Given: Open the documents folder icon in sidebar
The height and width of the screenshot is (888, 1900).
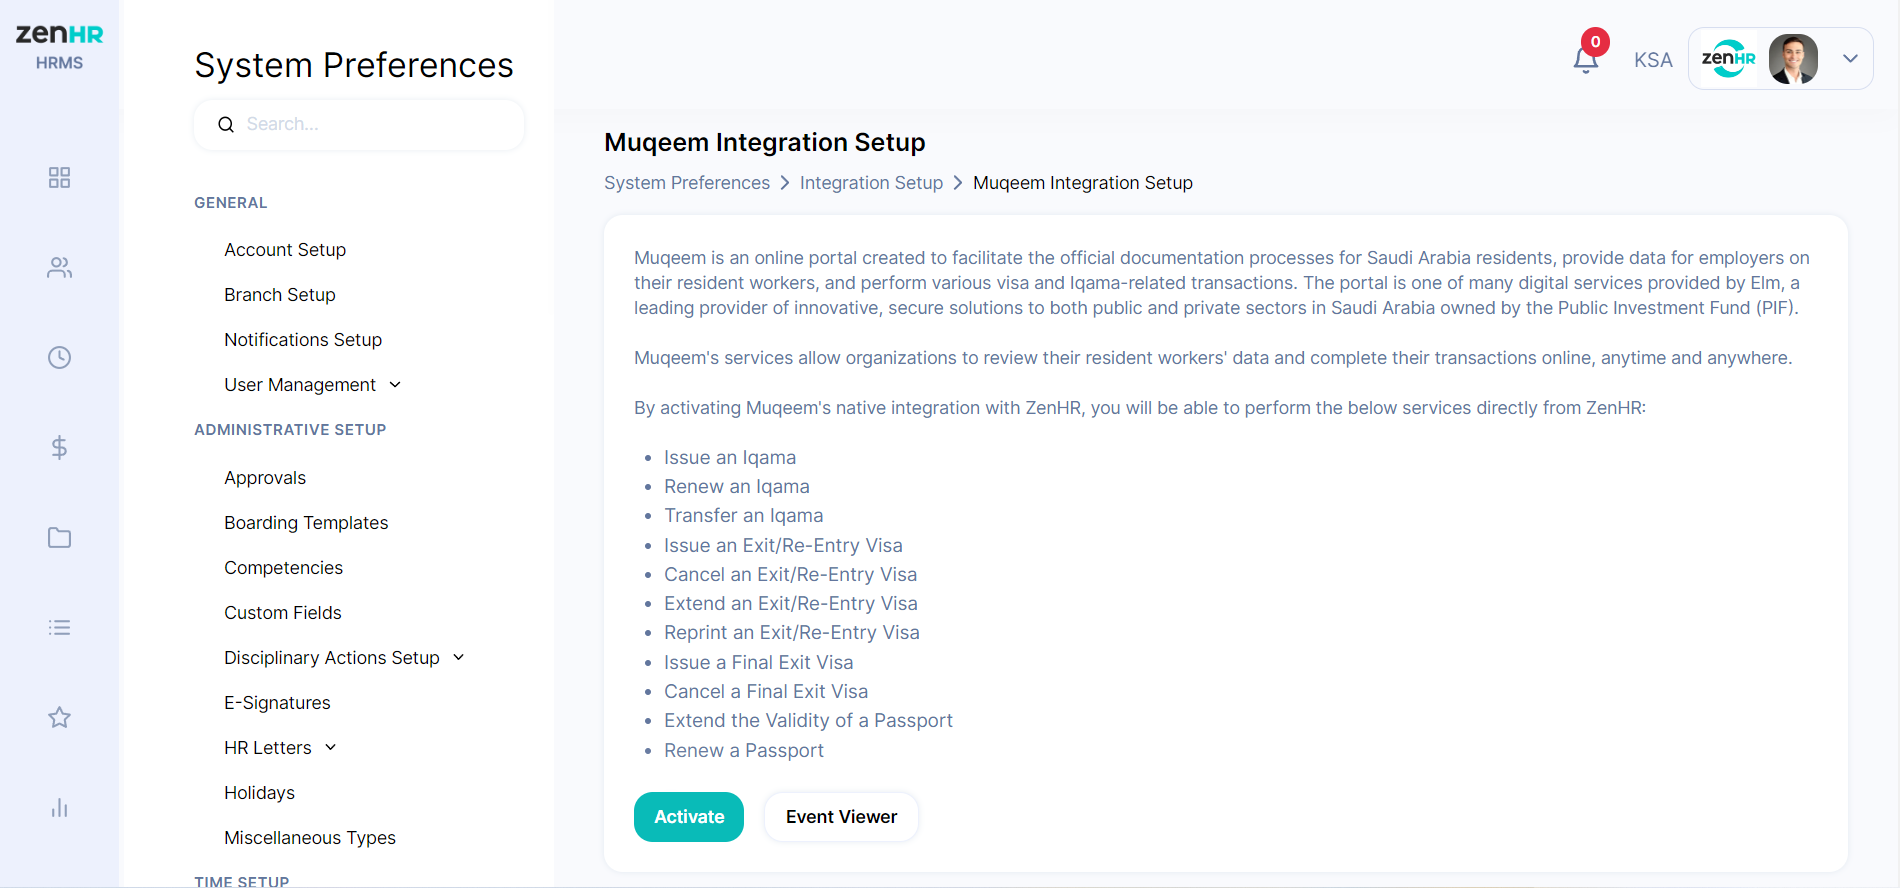Looking at the screenshot, I should (59, 538).
